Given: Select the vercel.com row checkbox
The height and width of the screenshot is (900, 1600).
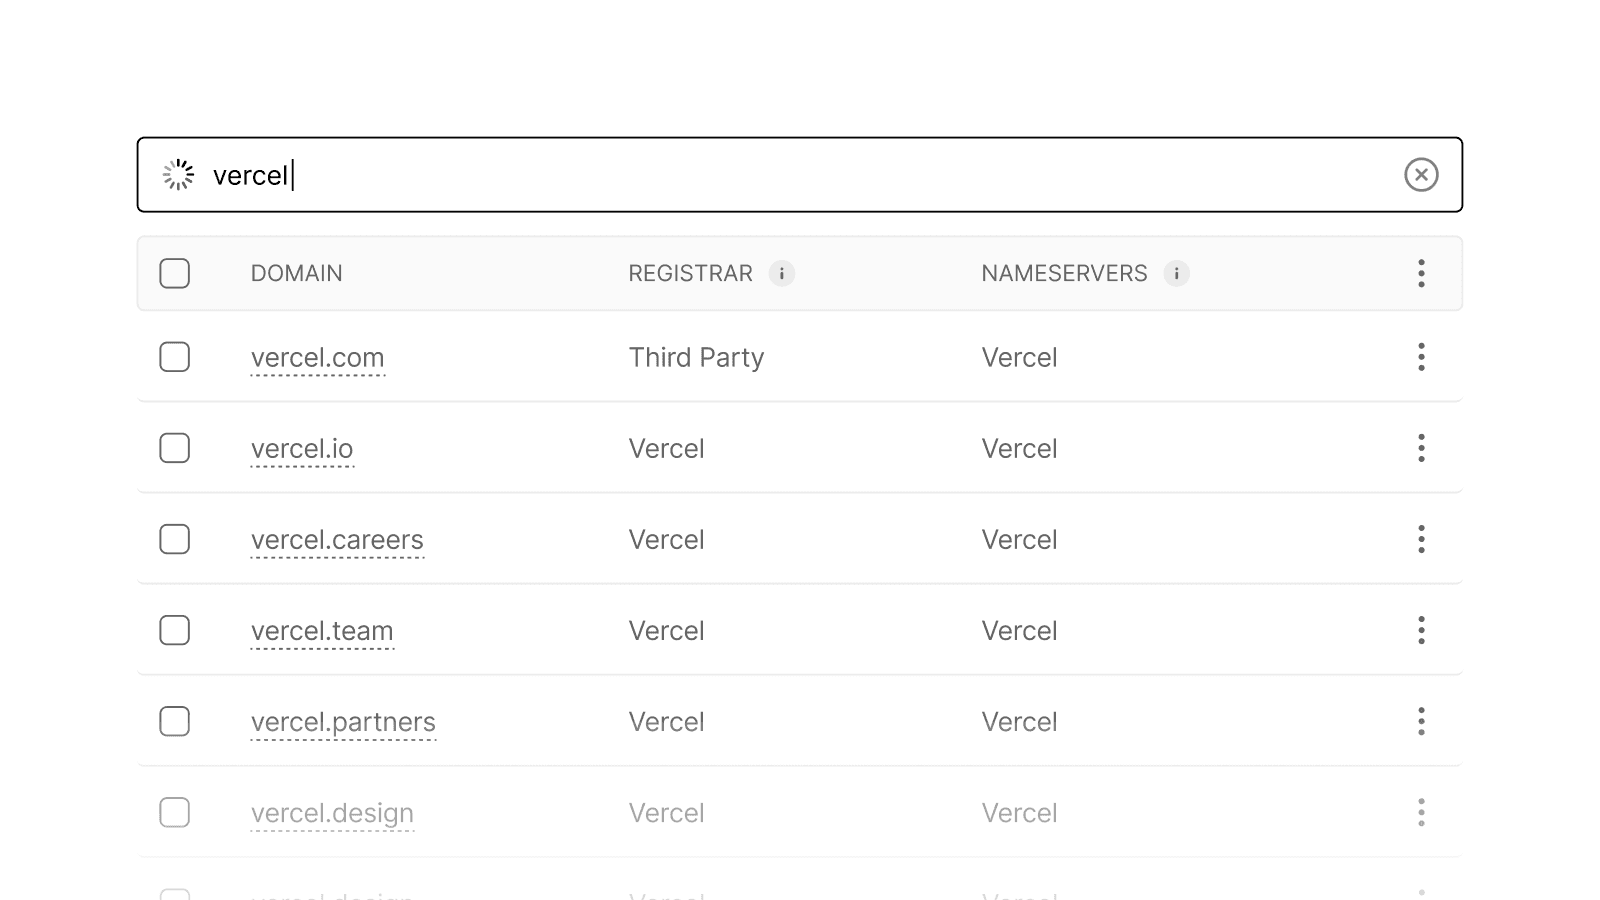Looking at the screenshot, I should 174,356.
